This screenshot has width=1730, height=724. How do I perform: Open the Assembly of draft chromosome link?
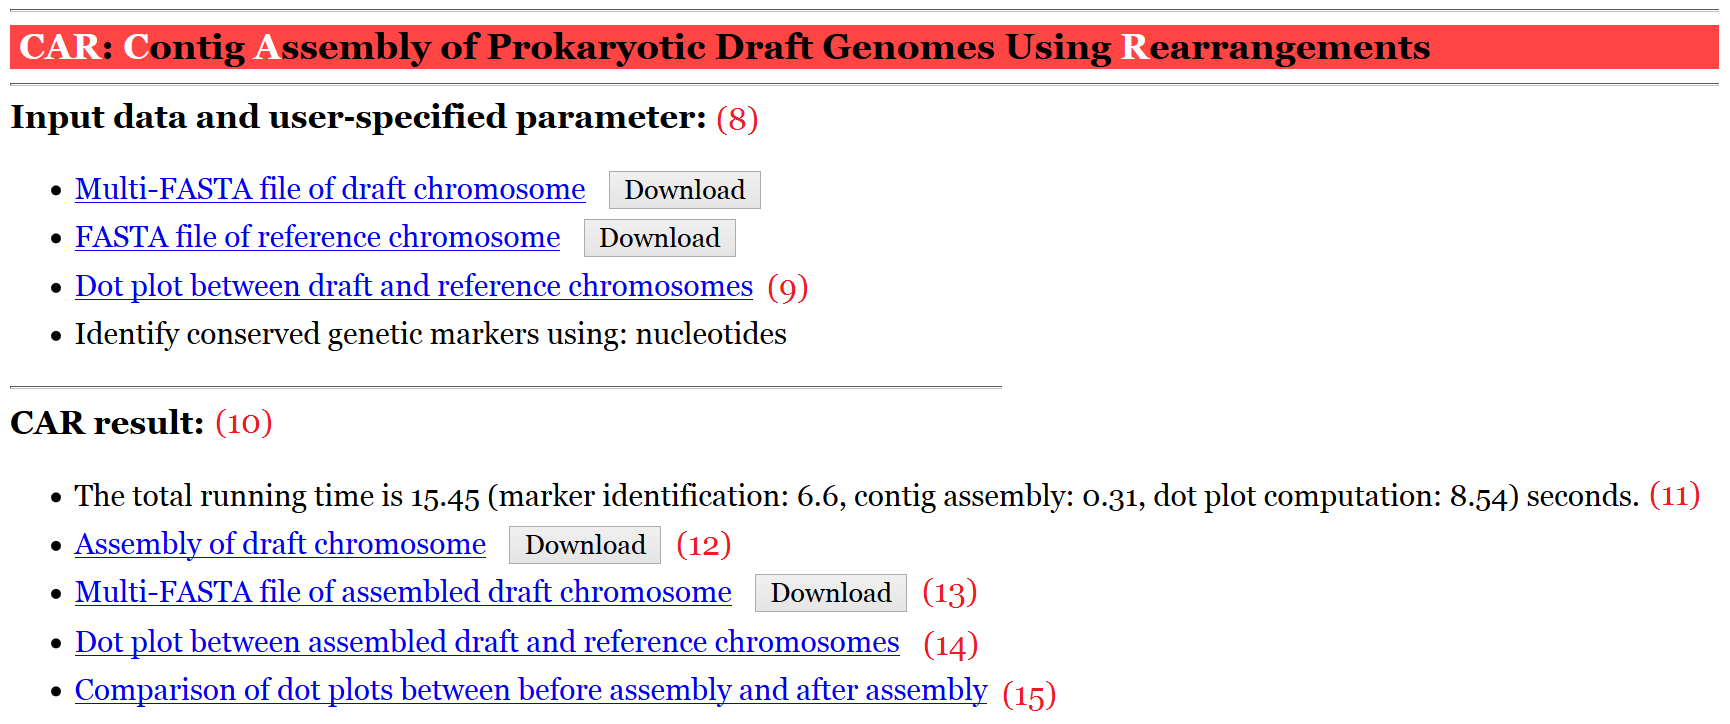click(280, 544)
